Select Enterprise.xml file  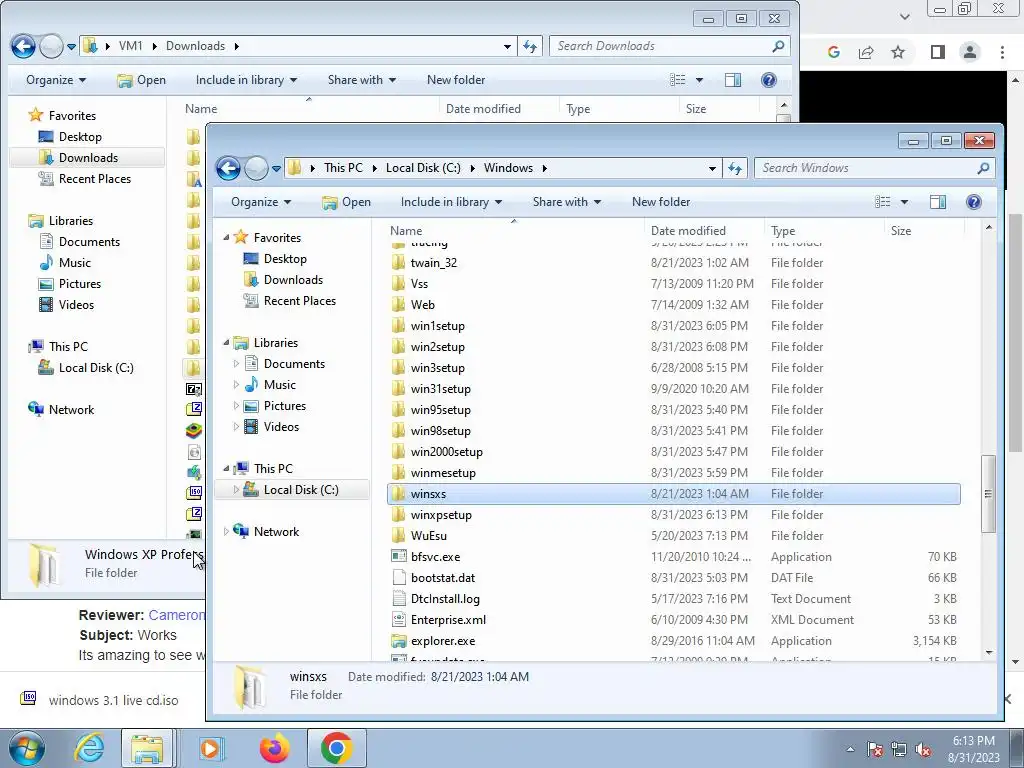point(673,620)
